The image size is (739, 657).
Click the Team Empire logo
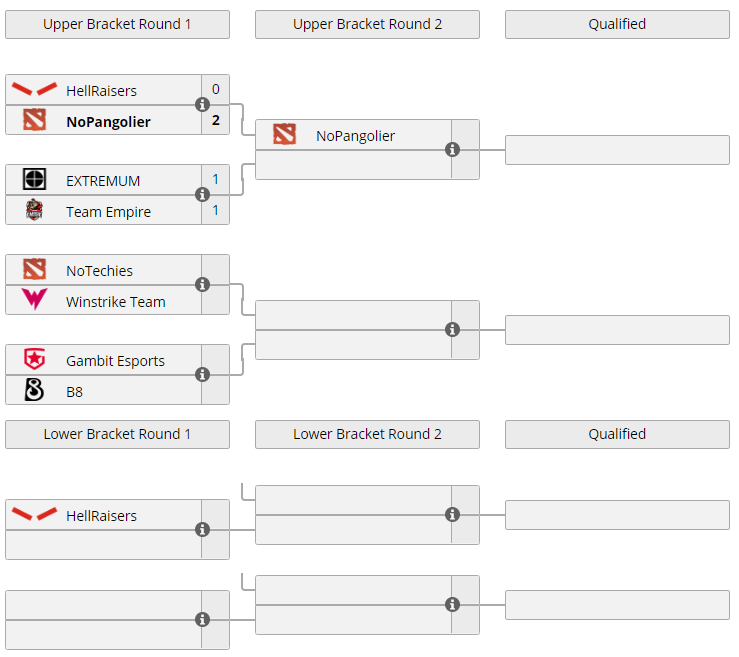pos(34,211)
